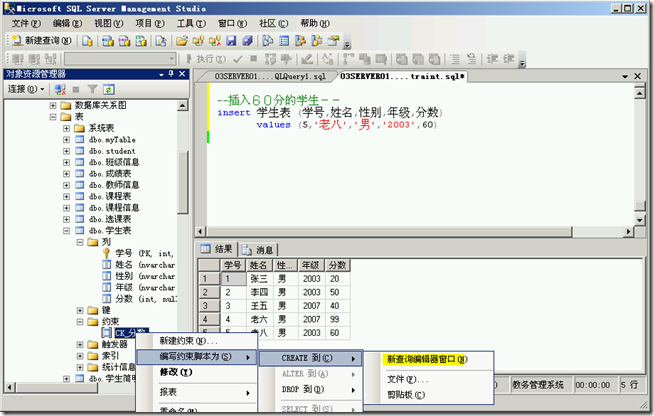Screen dimensions: 654x416
Task: Expand the 触发器 folder
Action: 80,344
